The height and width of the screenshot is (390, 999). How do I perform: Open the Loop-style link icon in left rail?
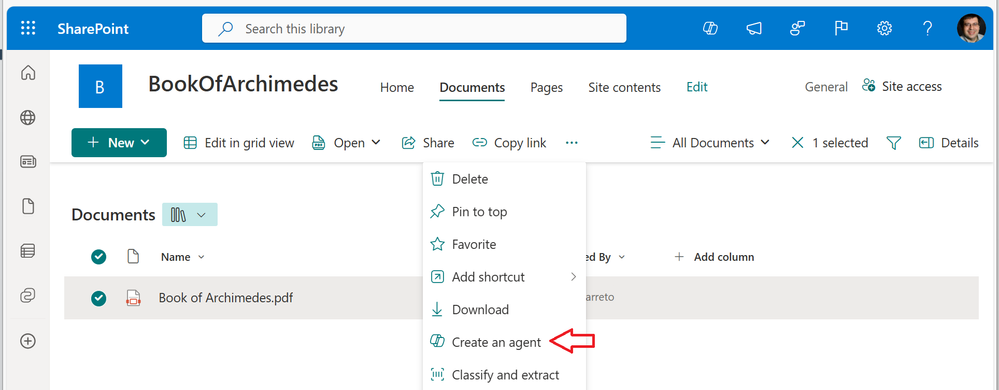(28, 296)
